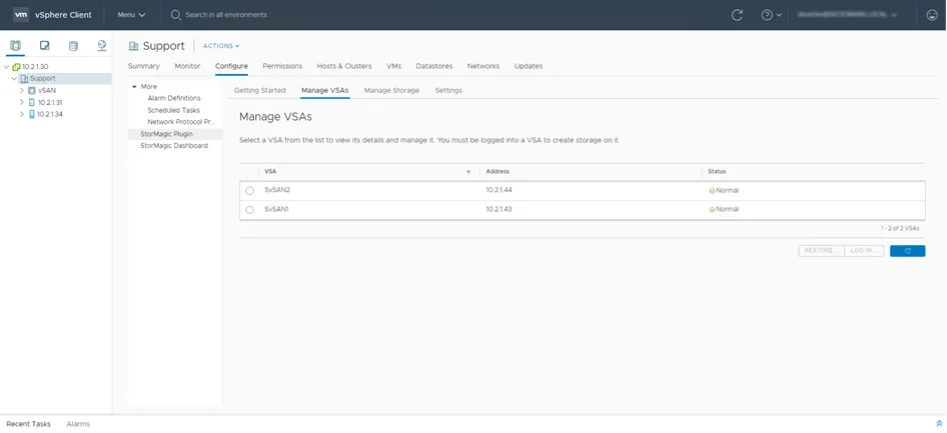Image resolution: width=947 pixels, height=433 pixels.
Task: Open the Recent Tasks tab at bottom
Action: [x=28, y=424]
